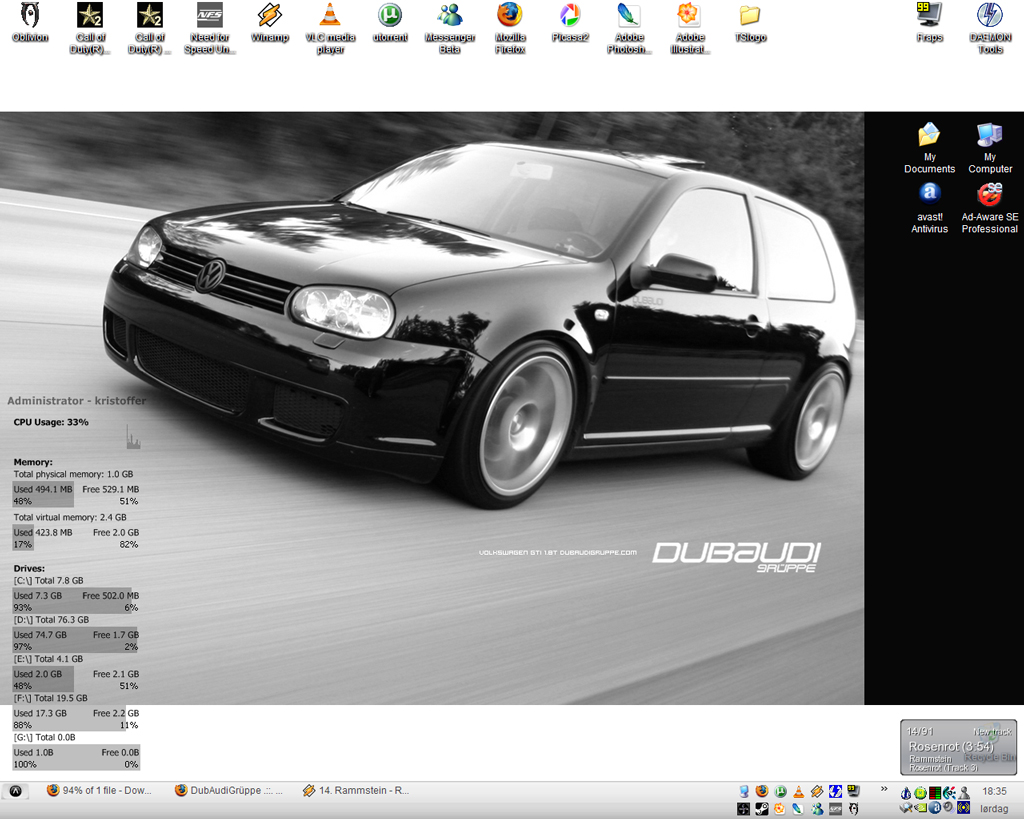The height and width of the screenshot is (819, 1024).
Task: Click the '[F:\] Total 19.5 GB' line
Action: [50, 698]
